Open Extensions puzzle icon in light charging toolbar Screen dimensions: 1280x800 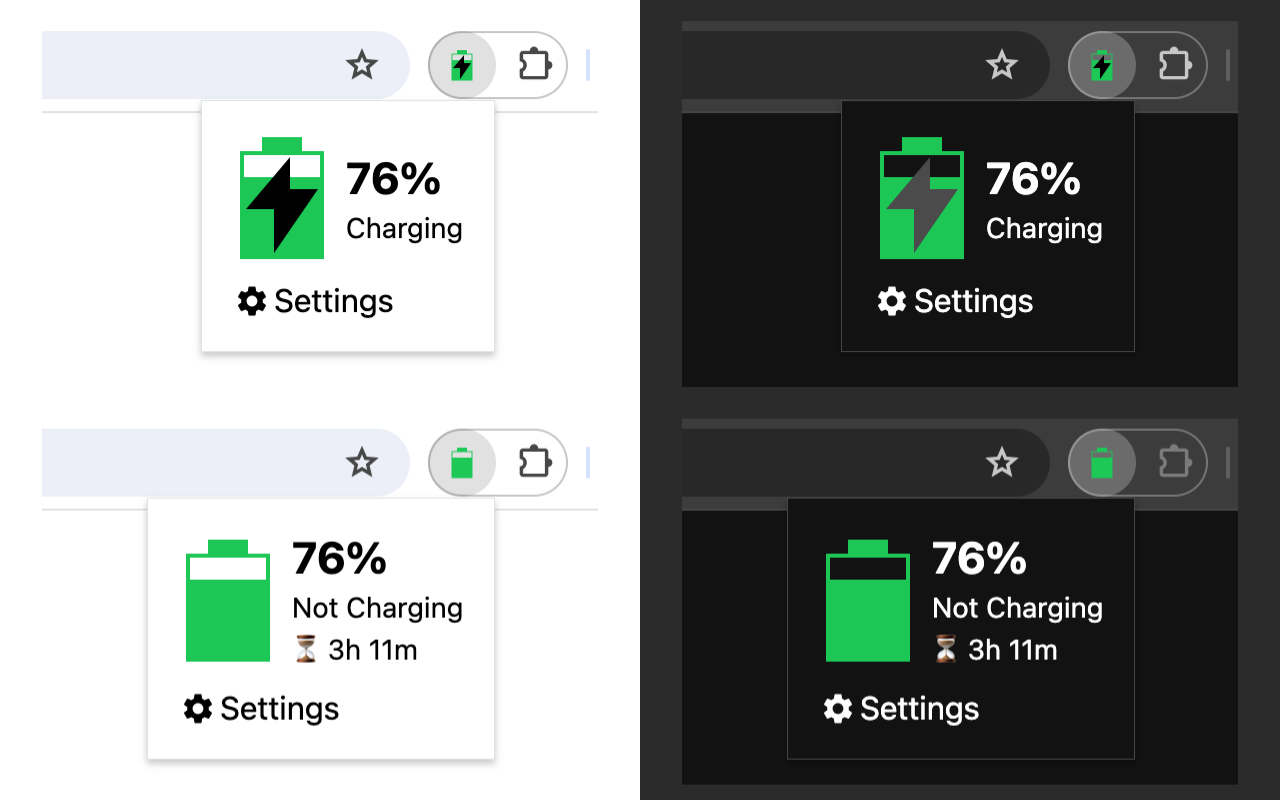(x=535, y=66)
